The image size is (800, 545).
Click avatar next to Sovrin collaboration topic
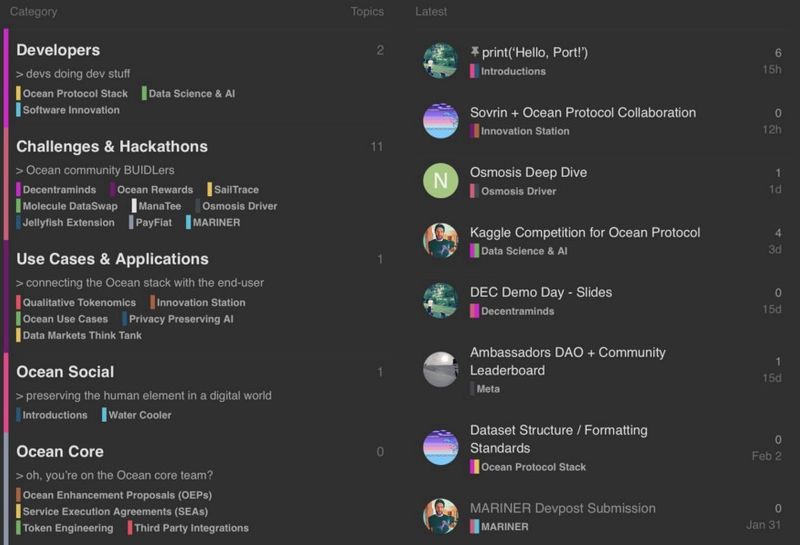[x=441, y=121]
